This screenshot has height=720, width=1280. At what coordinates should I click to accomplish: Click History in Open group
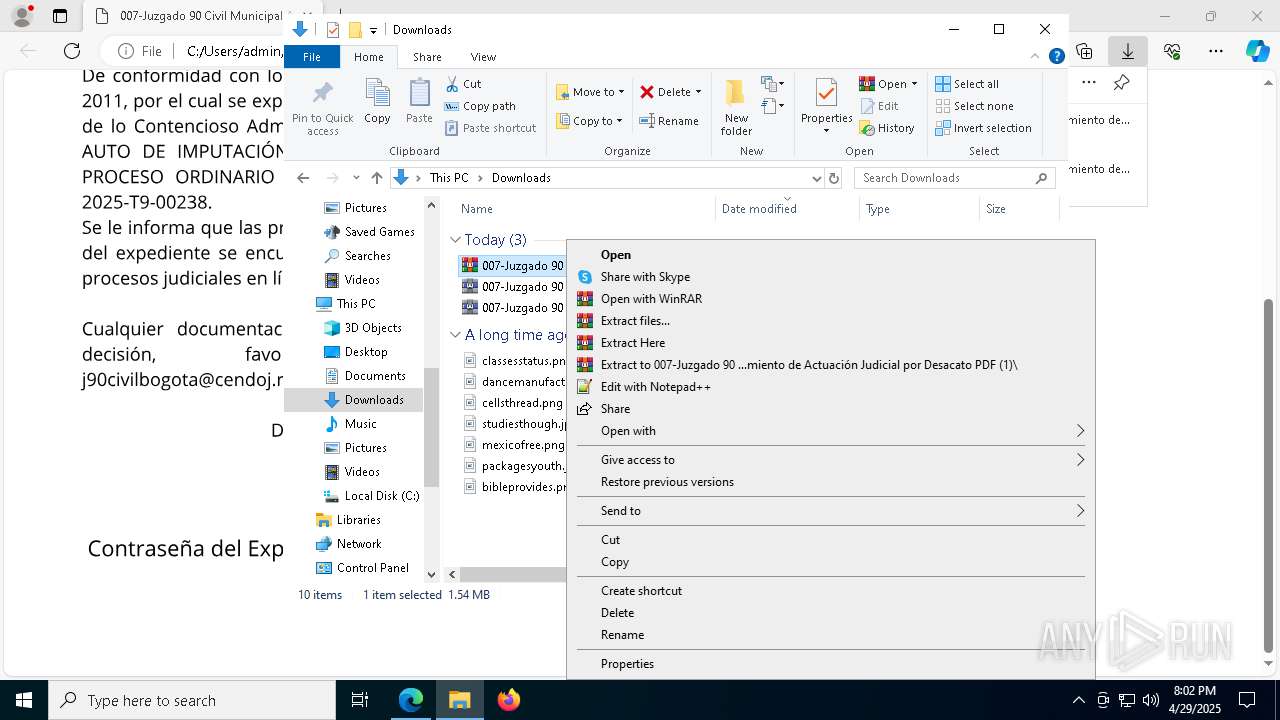point(887,128)
